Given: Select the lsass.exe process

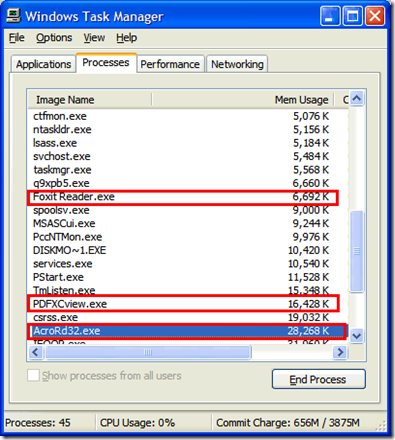Looking at the screenshot, I should [187, 143].
